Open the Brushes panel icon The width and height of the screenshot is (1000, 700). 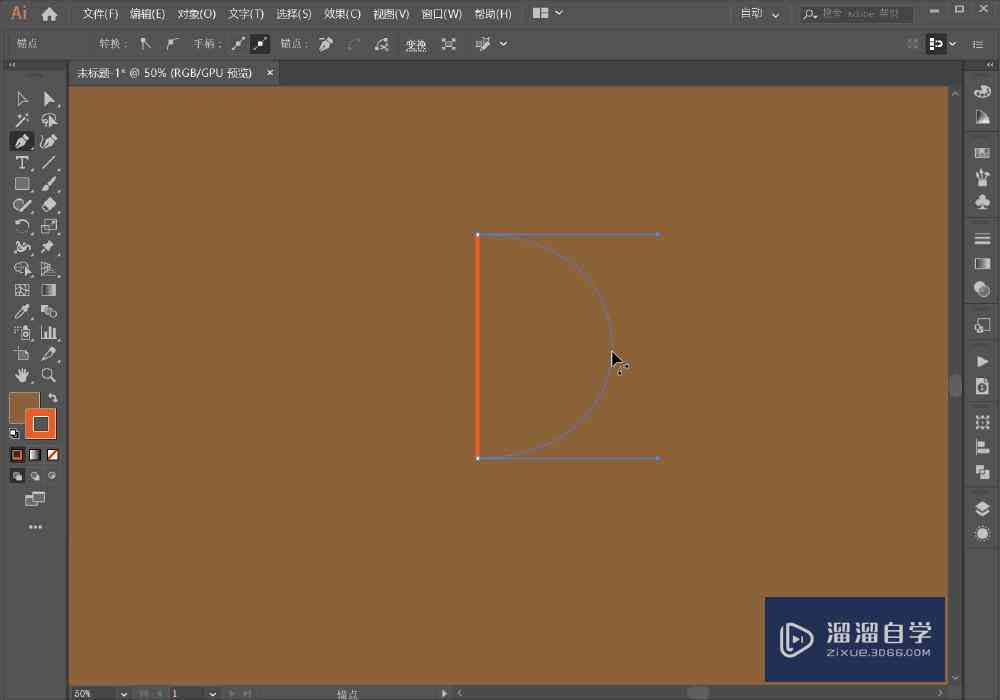coord(982,177)
